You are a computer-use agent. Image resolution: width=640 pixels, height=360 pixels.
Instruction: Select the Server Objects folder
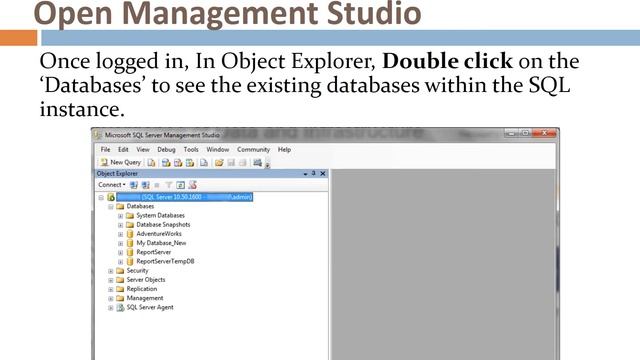tap(146, 280)
